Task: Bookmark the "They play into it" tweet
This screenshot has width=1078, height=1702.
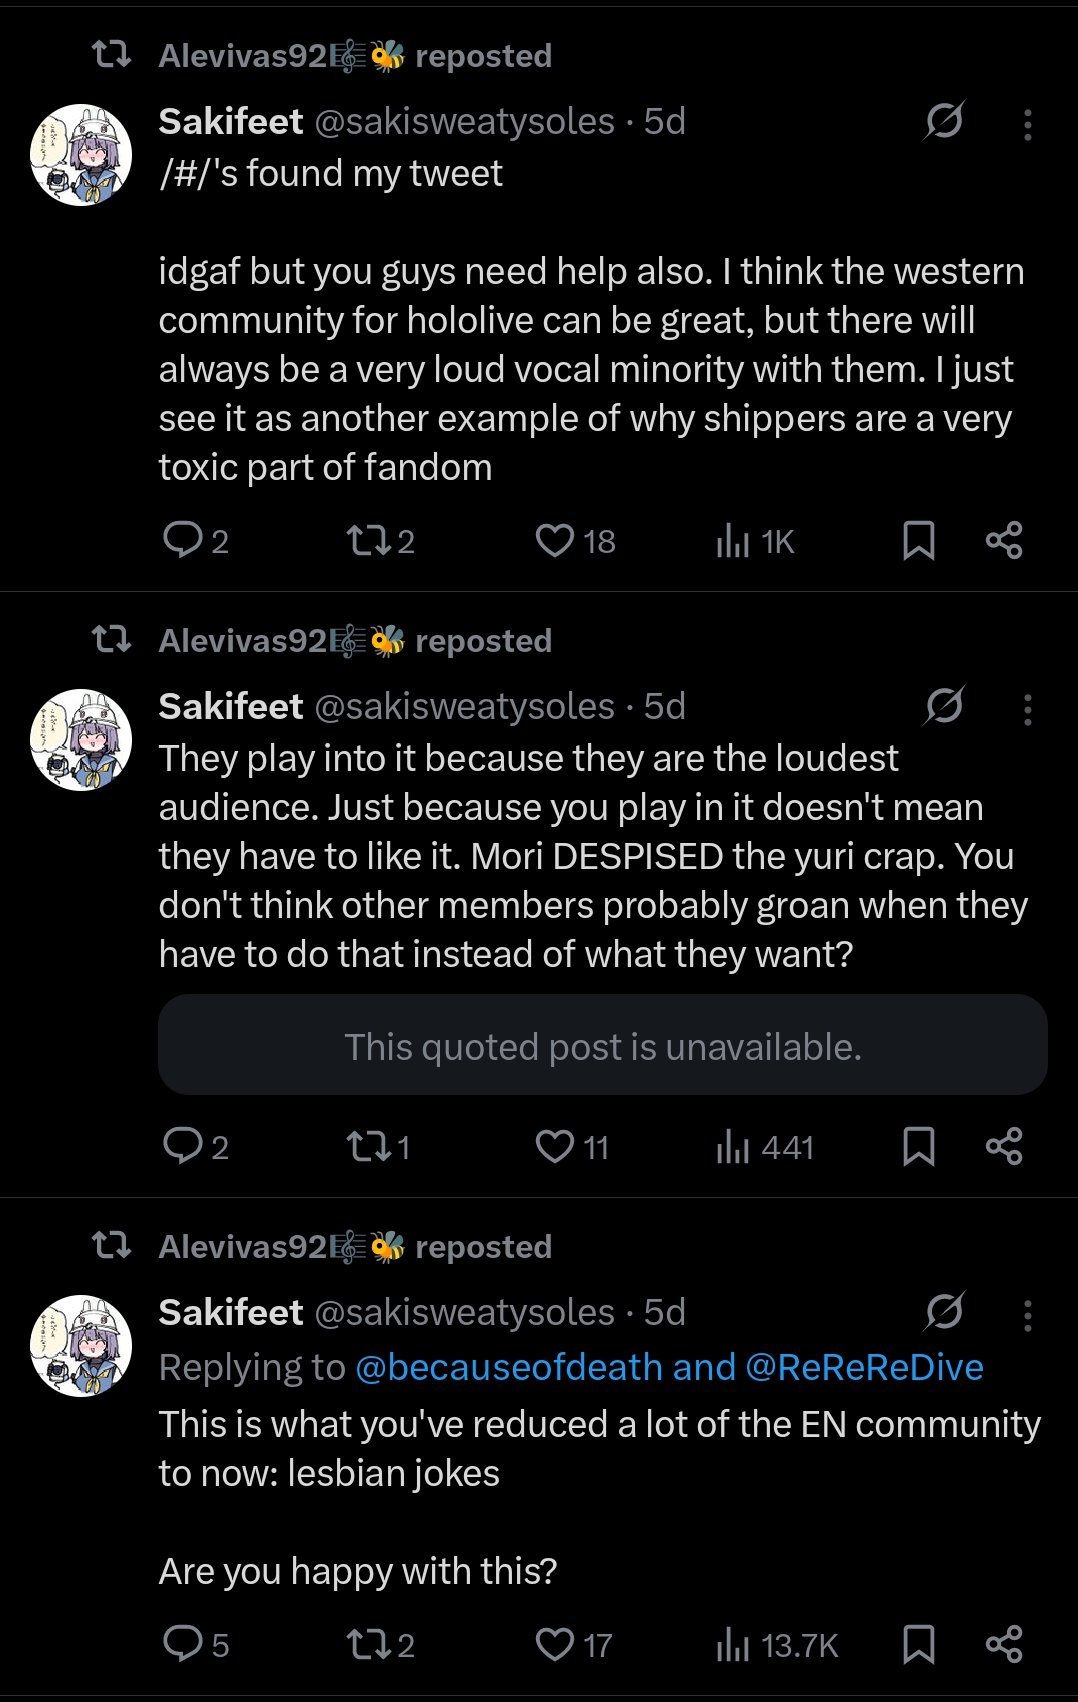Action: pyautogui.click(x=918, y=1147)
